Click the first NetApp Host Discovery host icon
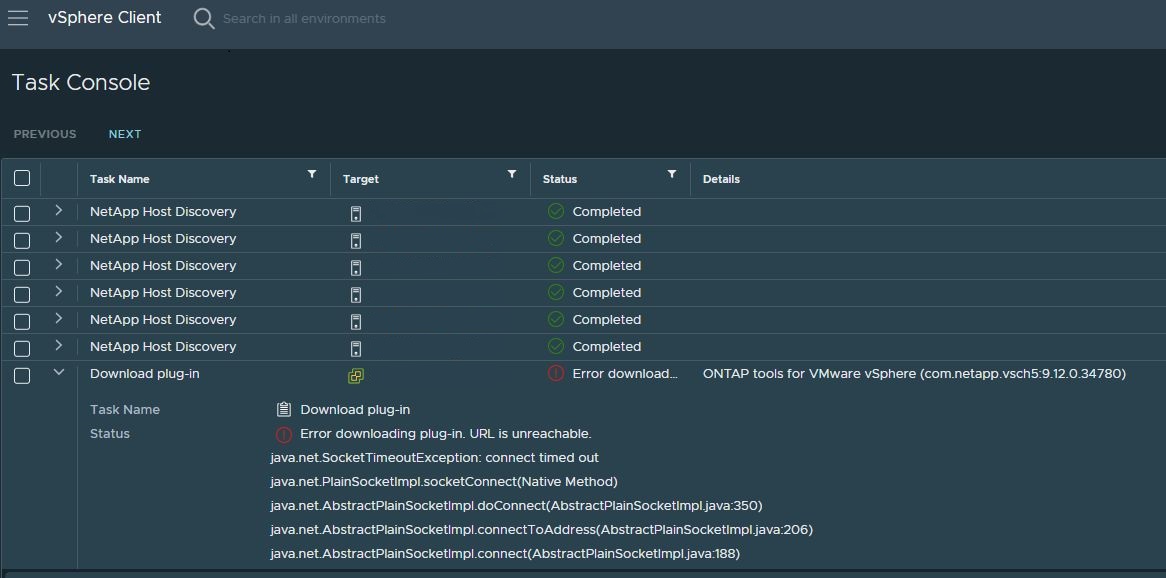Screen dimensions: 1166x578 click(x=355, y=214)
